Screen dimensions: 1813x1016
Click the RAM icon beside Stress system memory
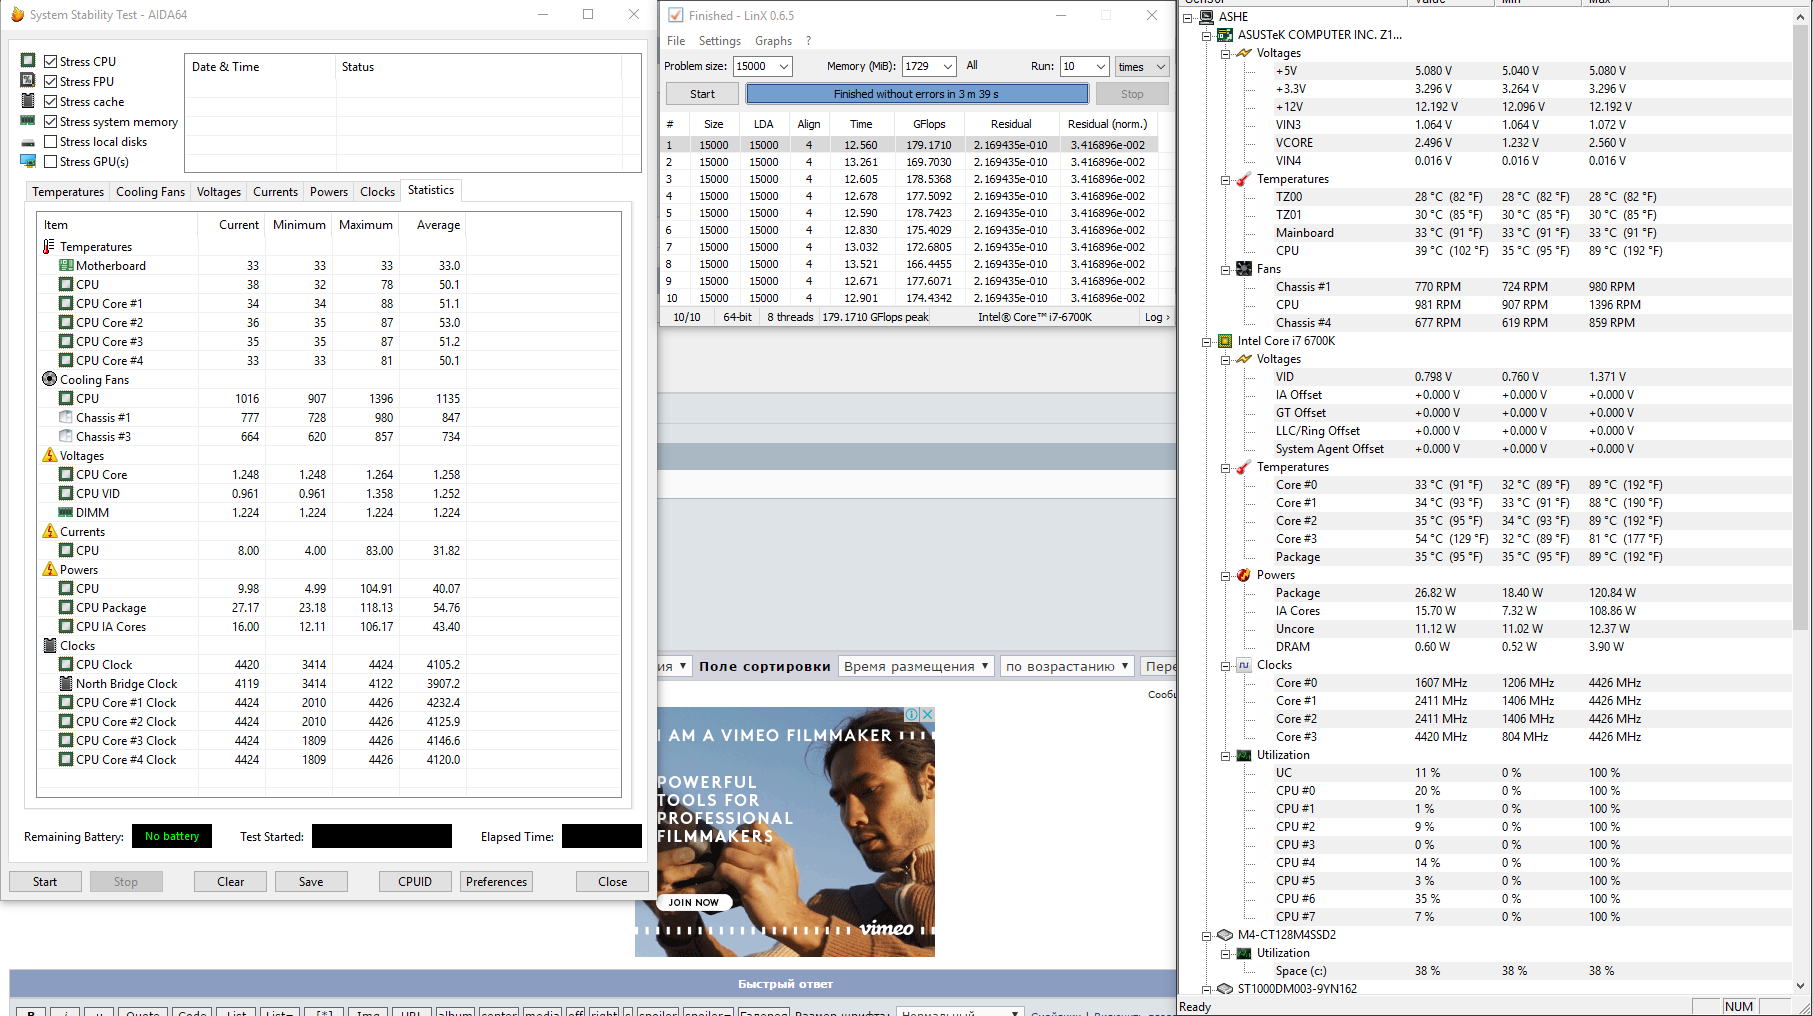tap(28, 121)
